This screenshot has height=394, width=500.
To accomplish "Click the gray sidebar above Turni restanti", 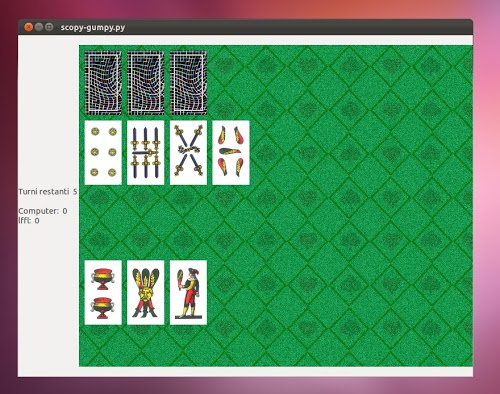I will pyautogui.click(x=48, y=110).
